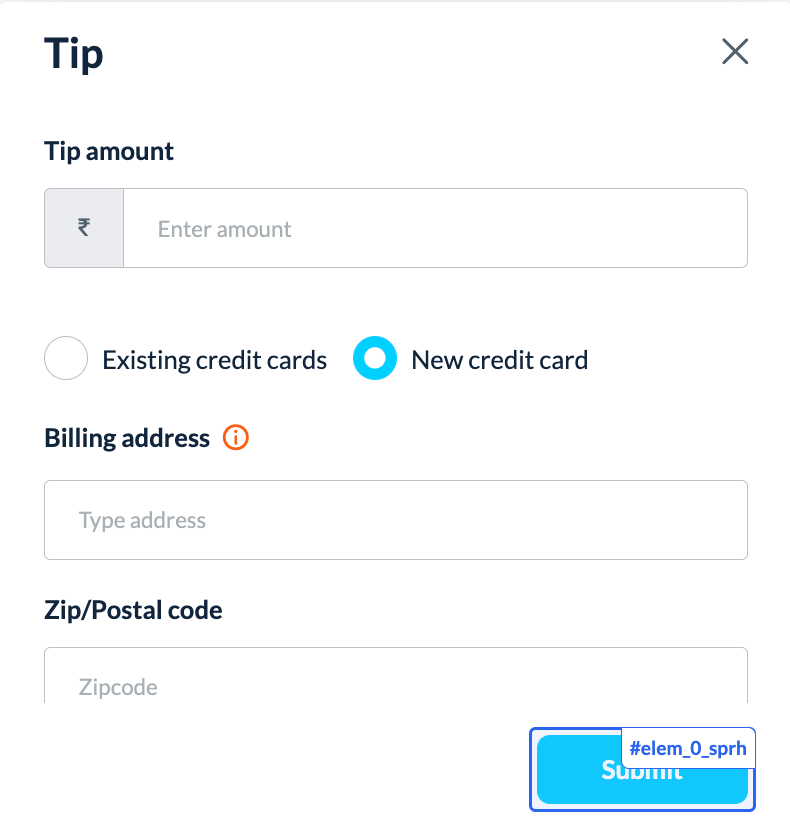This screenshot has width=790, height=838.
Task: Close the Tip dialog with X
Action: coord(735,52)
